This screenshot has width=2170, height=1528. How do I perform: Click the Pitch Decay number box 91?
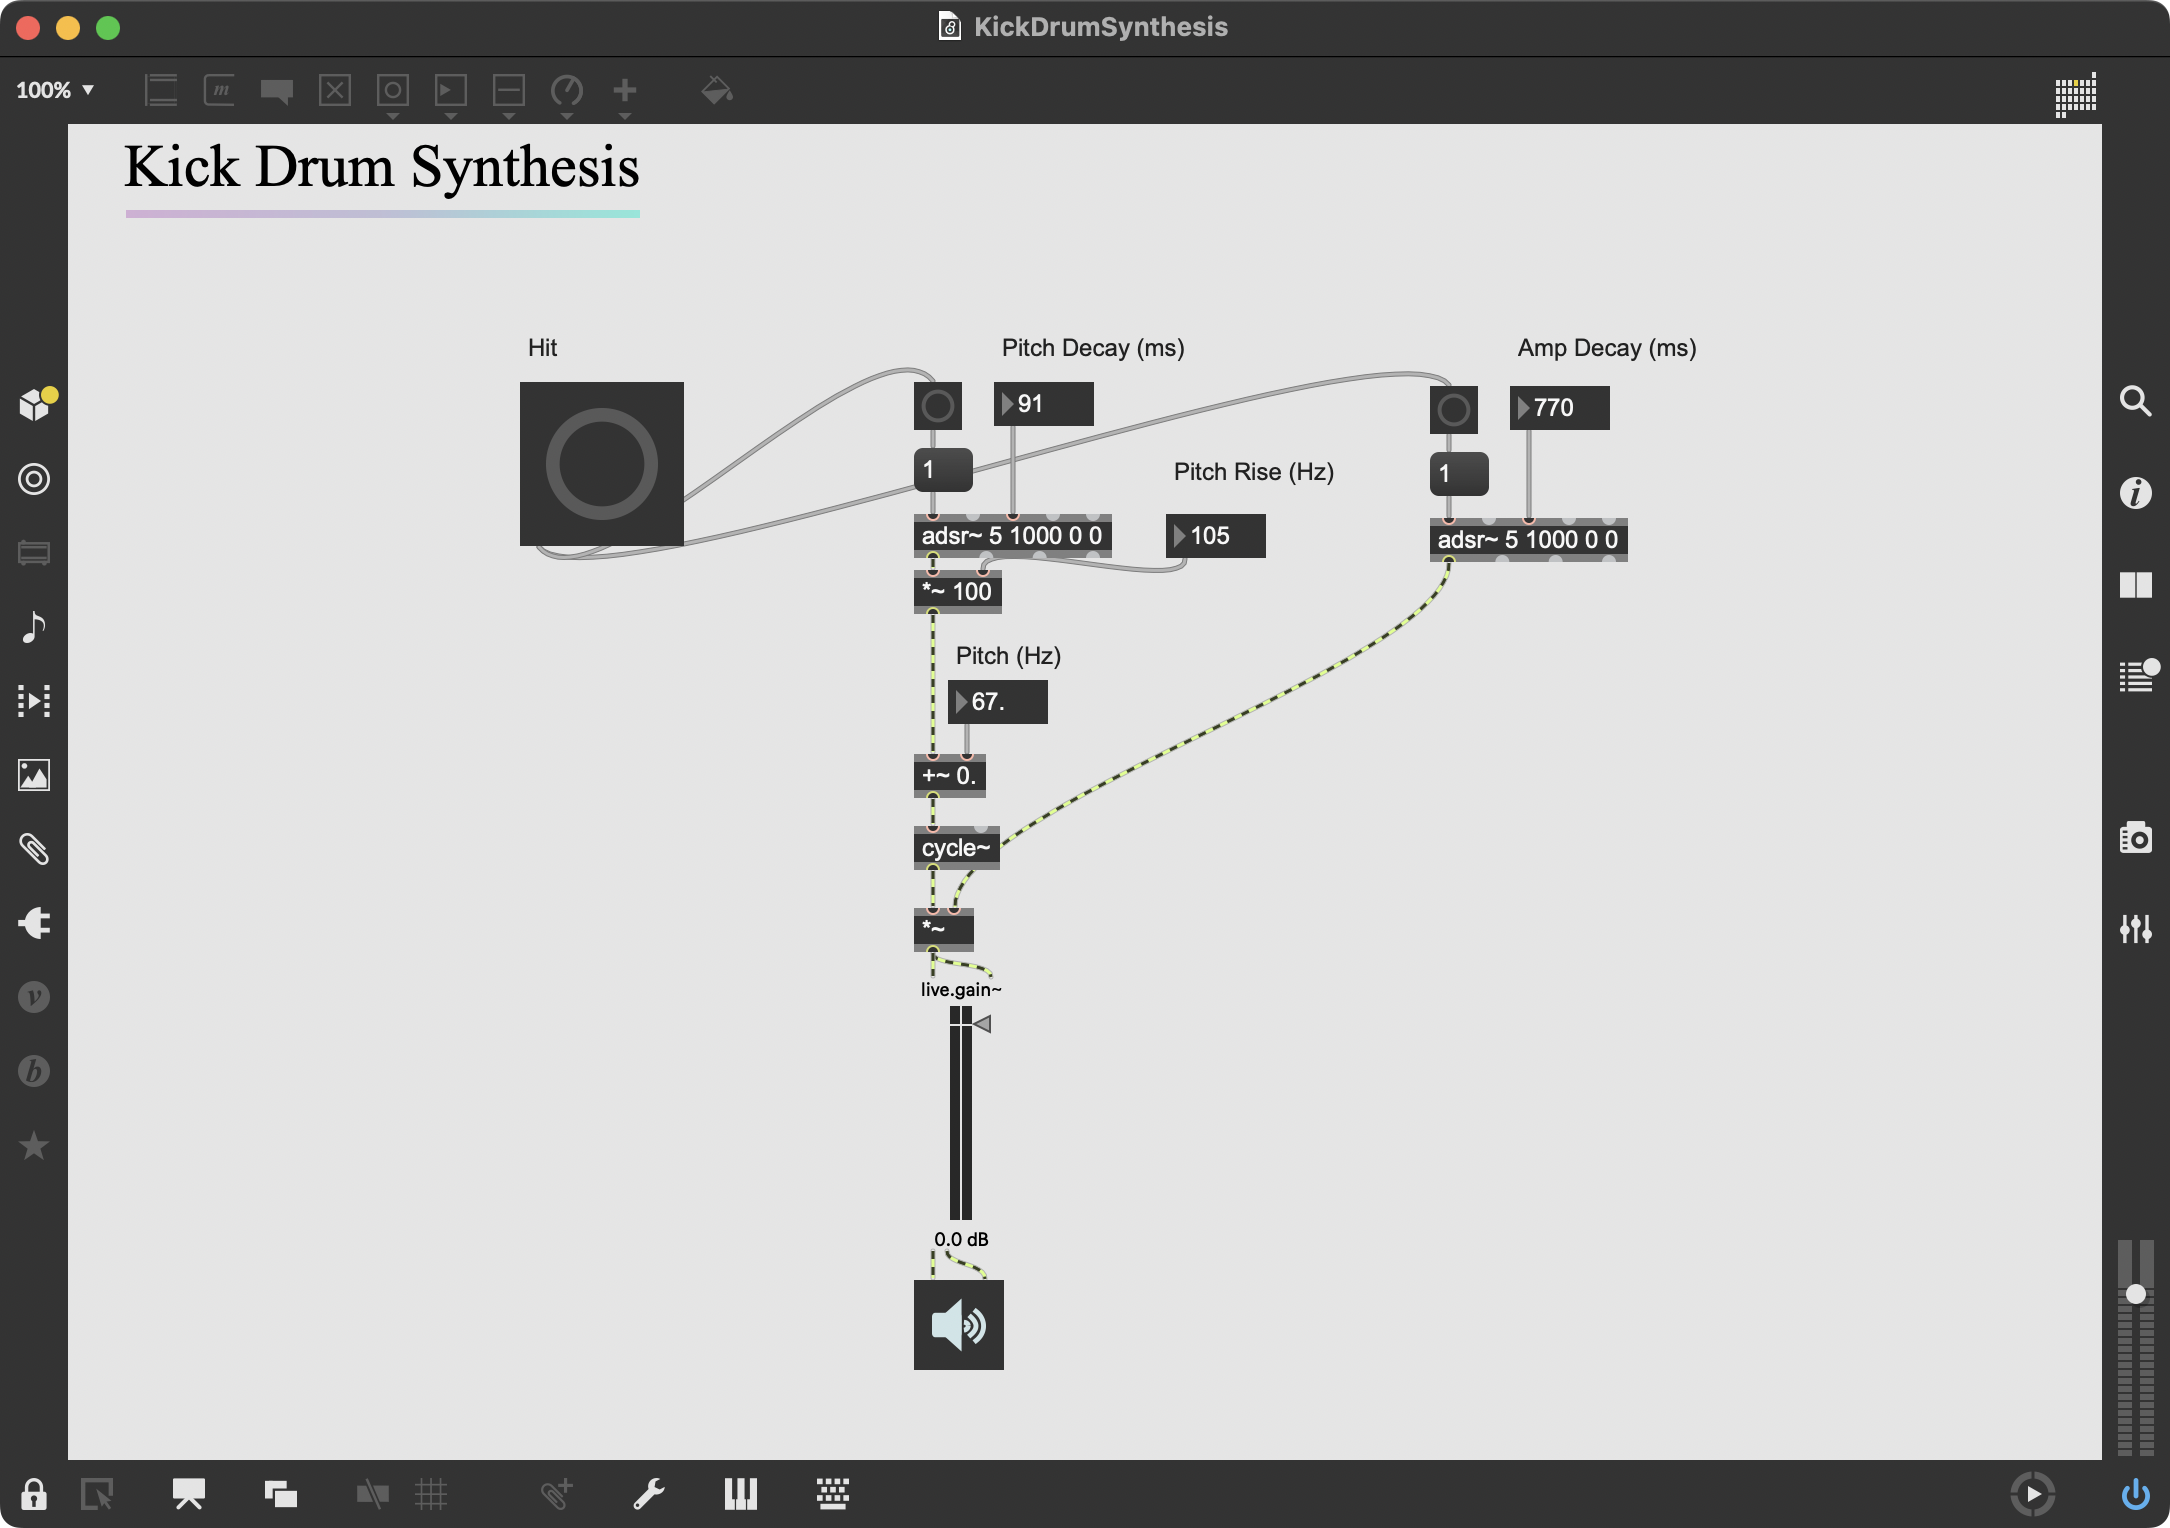[x=1043, y=404]
